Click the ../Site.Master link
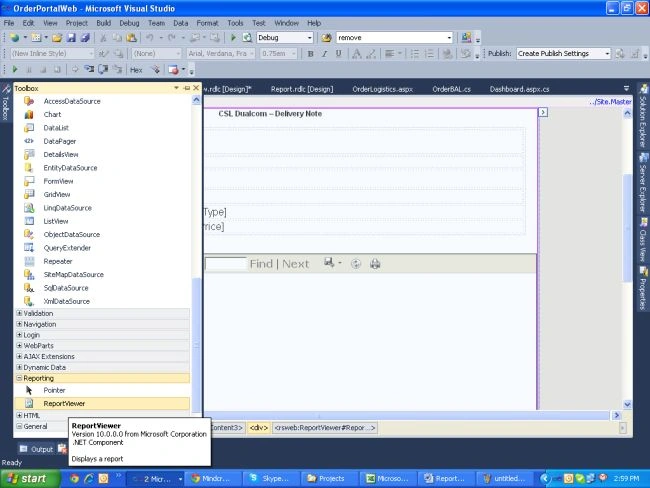 (610, 102)
